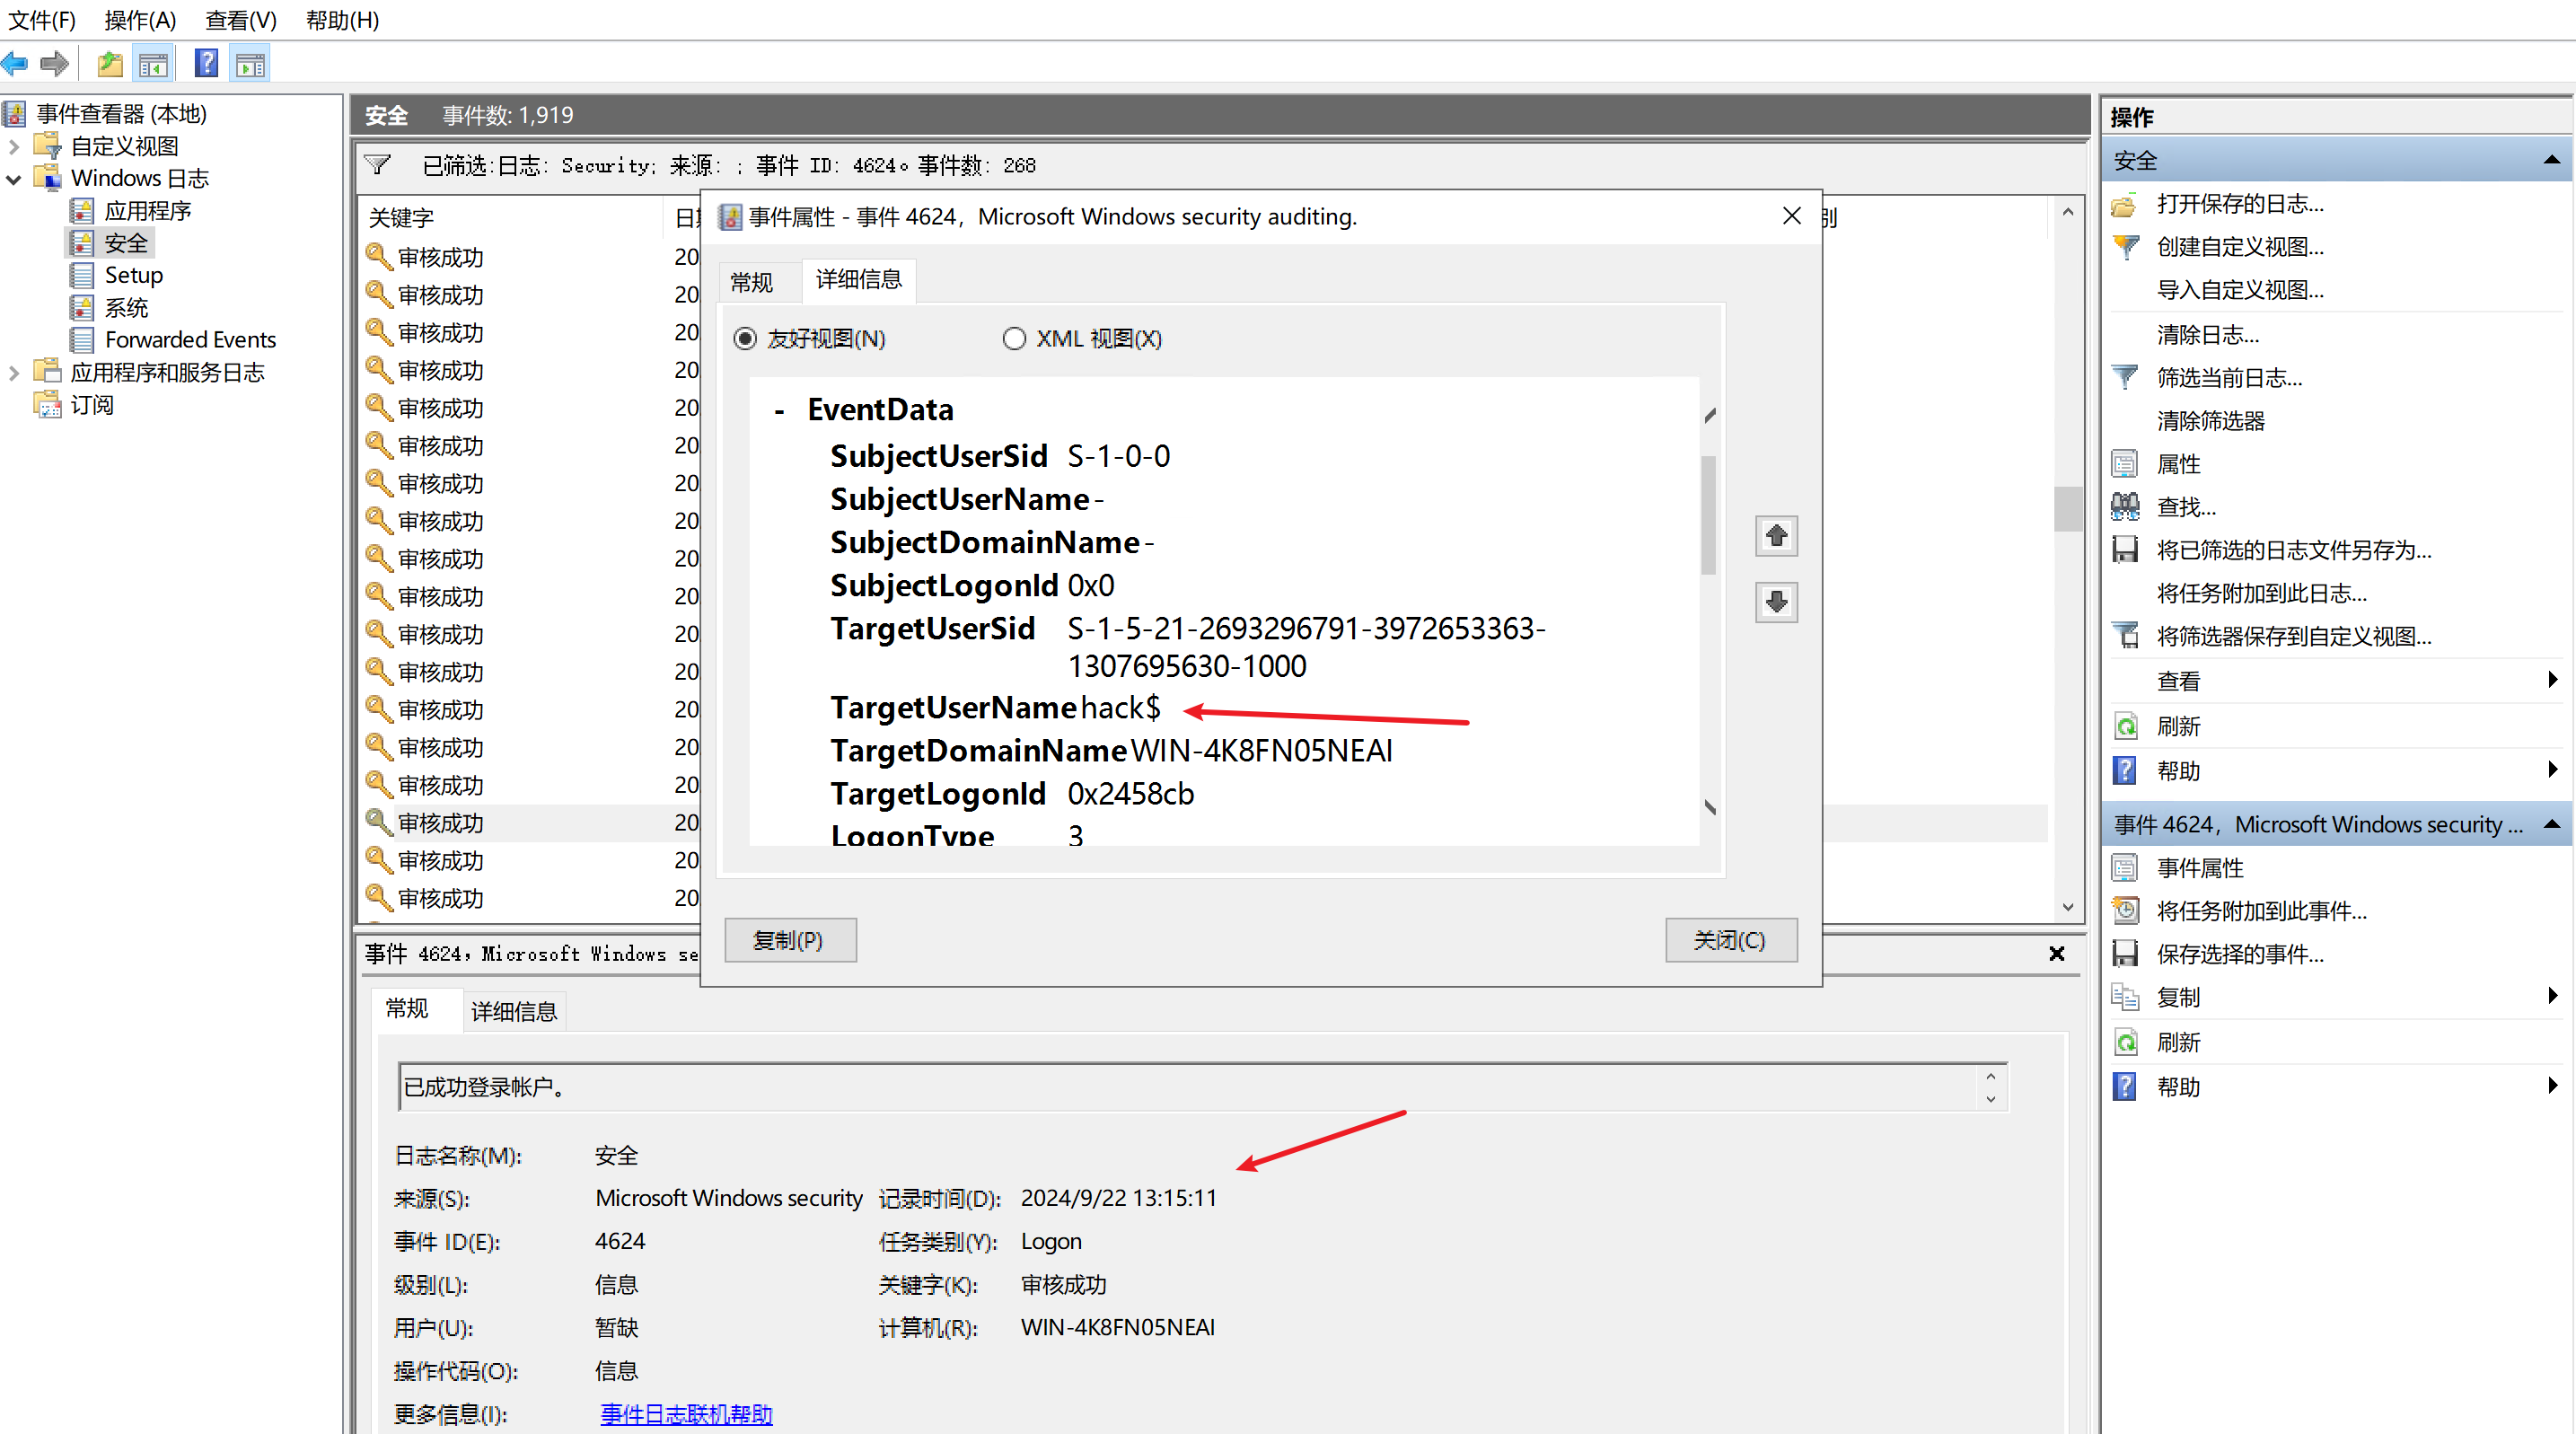2576x1434 pixels.
Task: Collapse the Windows Logs tree node
Action: pyautogui.click(x=14, y=179)
